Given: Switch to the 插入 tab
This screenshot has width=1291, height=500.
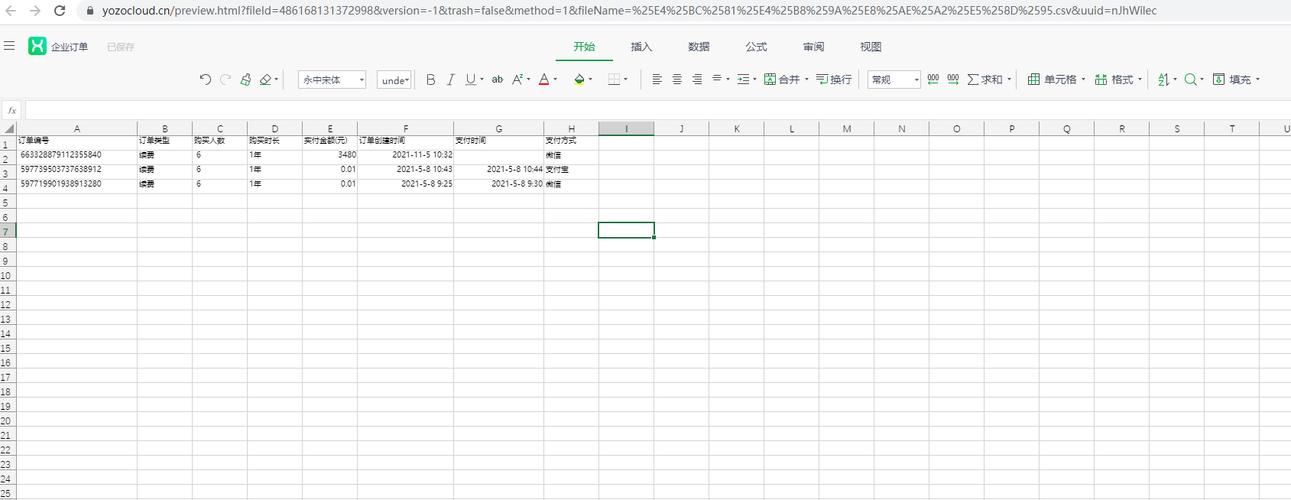Looking at the screenshot, I should [x=641, y=47].
